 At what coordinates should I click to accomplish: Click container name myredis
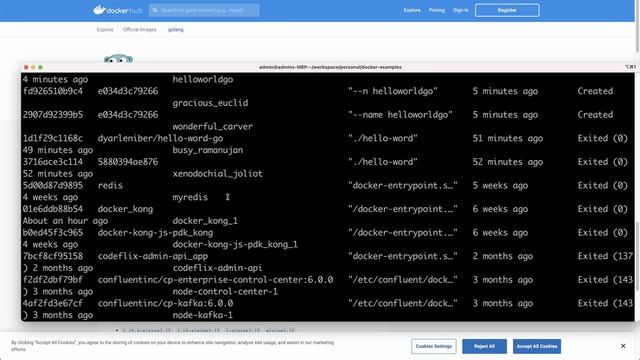click(190, 198)
